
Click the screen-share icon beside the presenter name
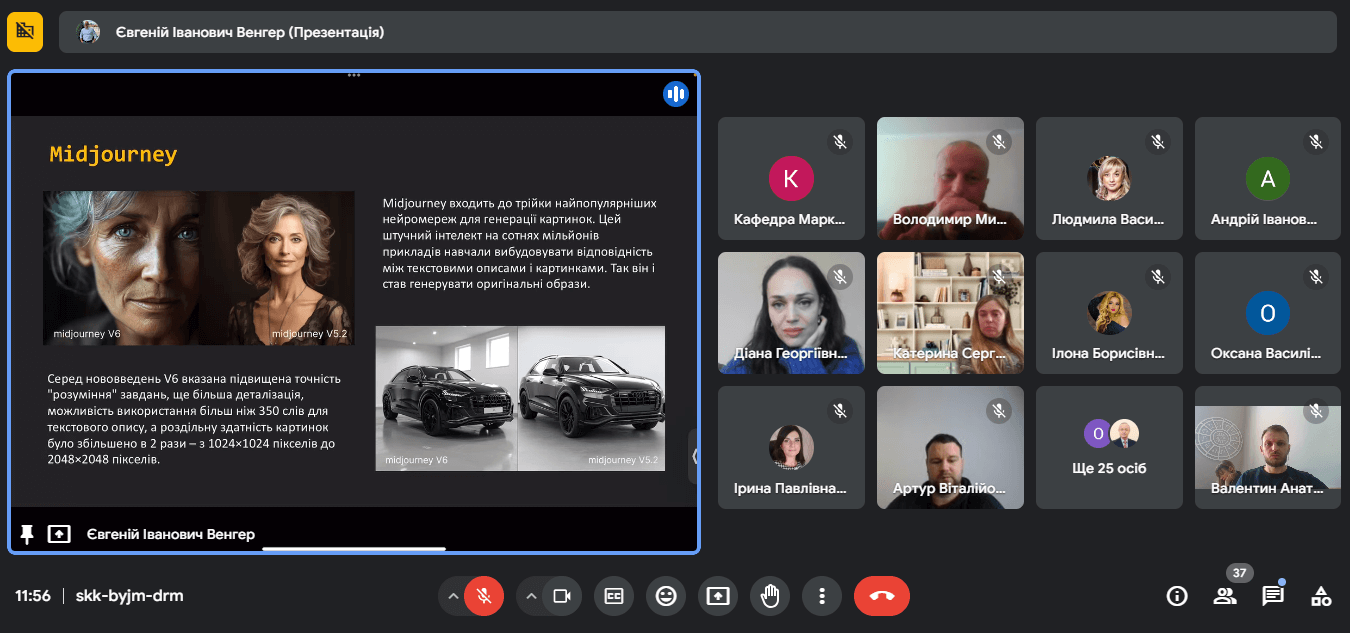(59, 534)
